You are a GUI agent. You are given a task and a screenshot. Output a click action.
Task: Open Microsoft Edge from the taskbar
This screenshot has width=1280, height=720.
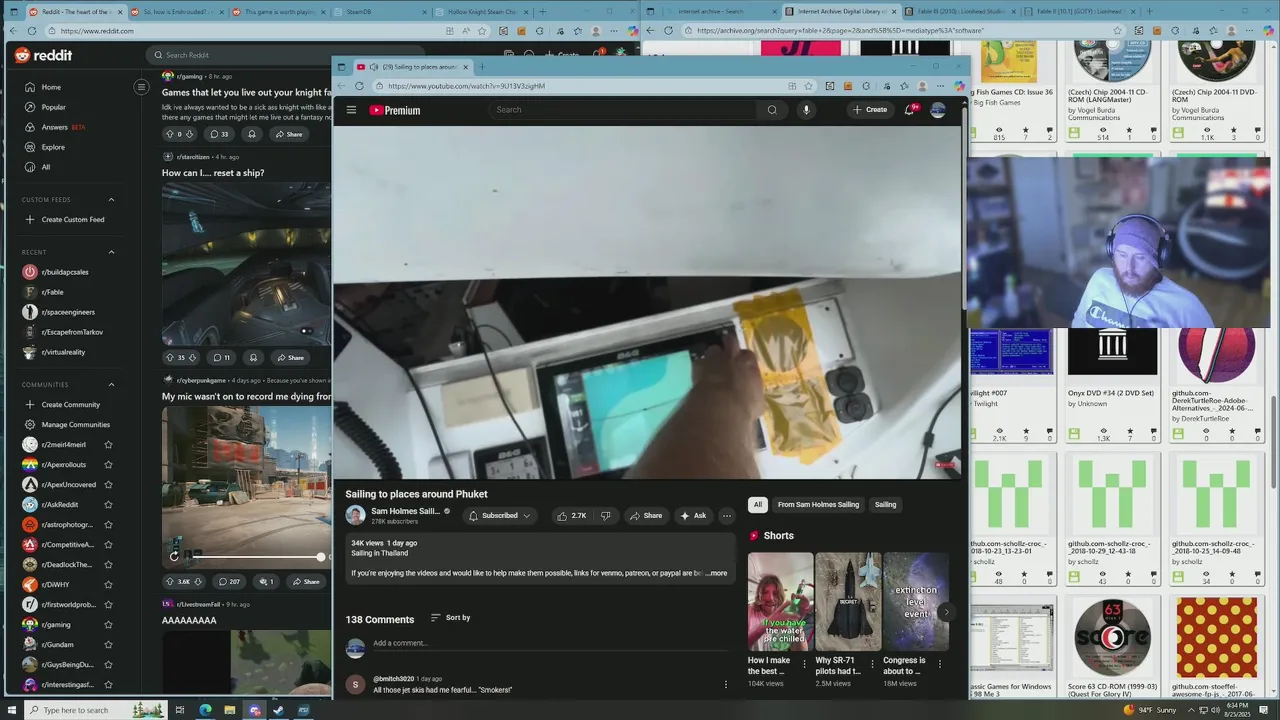(x=205, y=710)
